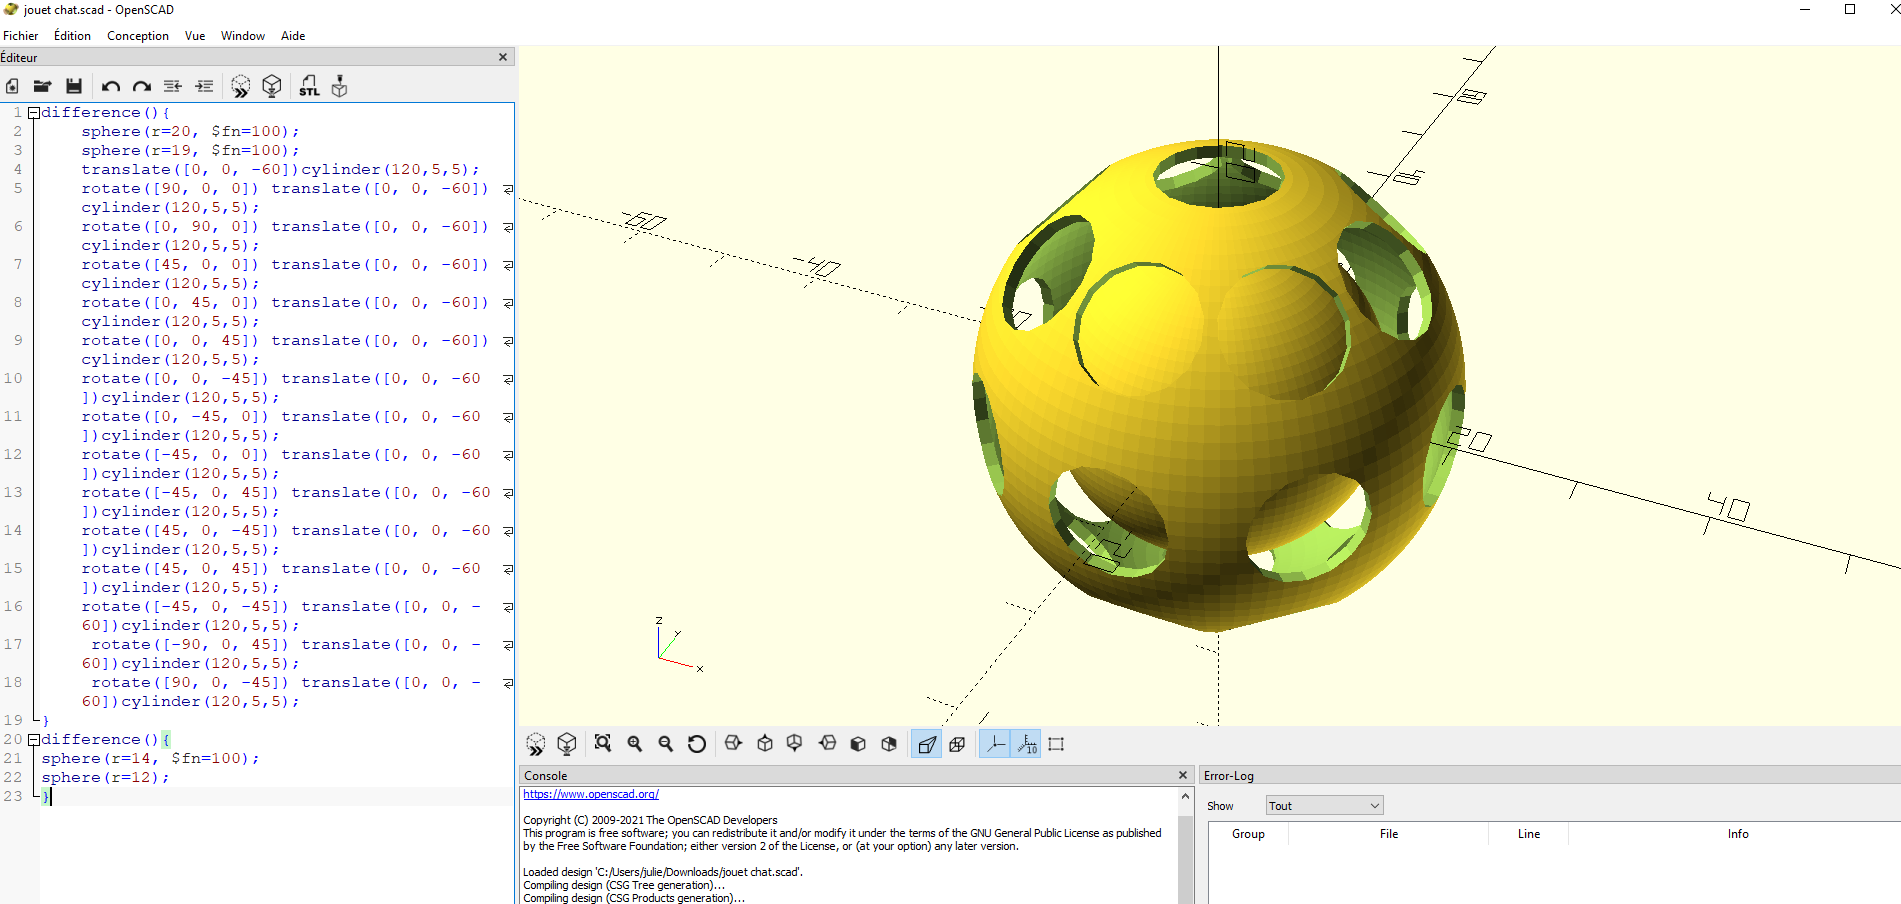Switch to the Left view
Image resolution: width=1901 pixels, height=904 pixels.
coord(827,744)
